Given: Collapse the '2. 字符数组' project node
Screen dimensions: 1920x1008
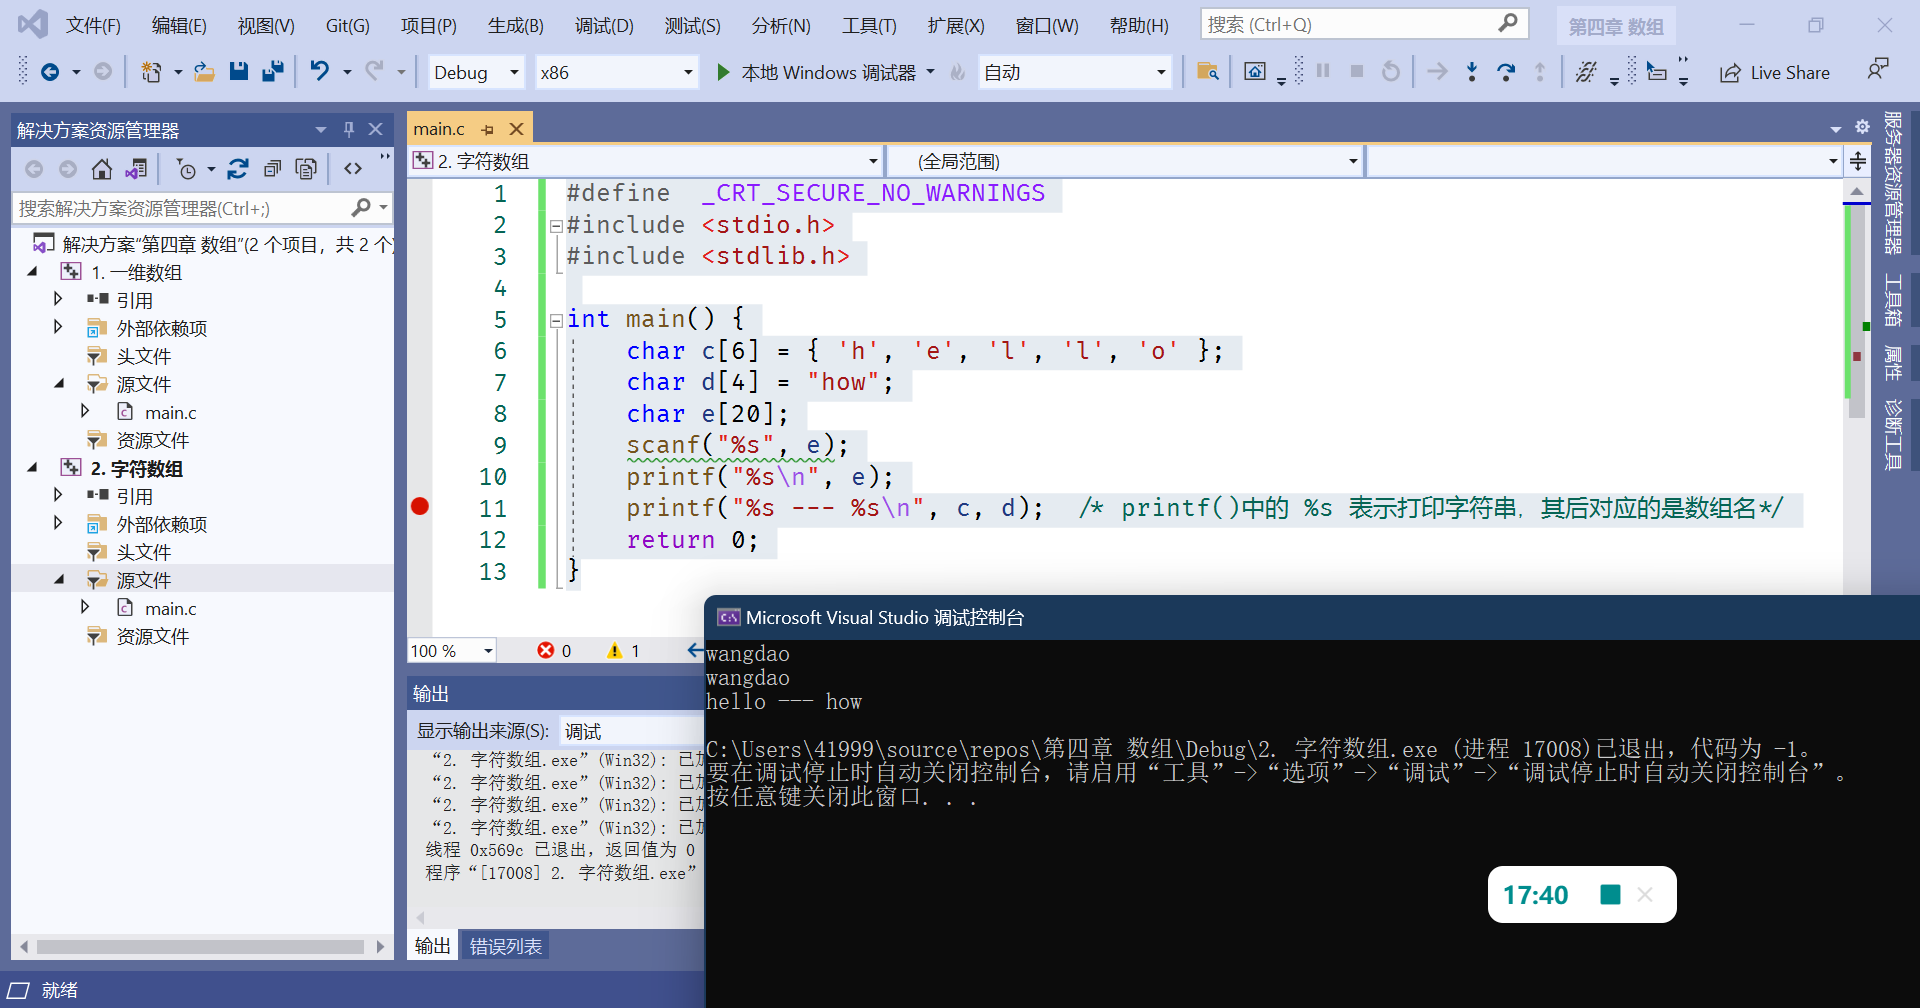Looking at the screenshot, I should tap(33, 468).
